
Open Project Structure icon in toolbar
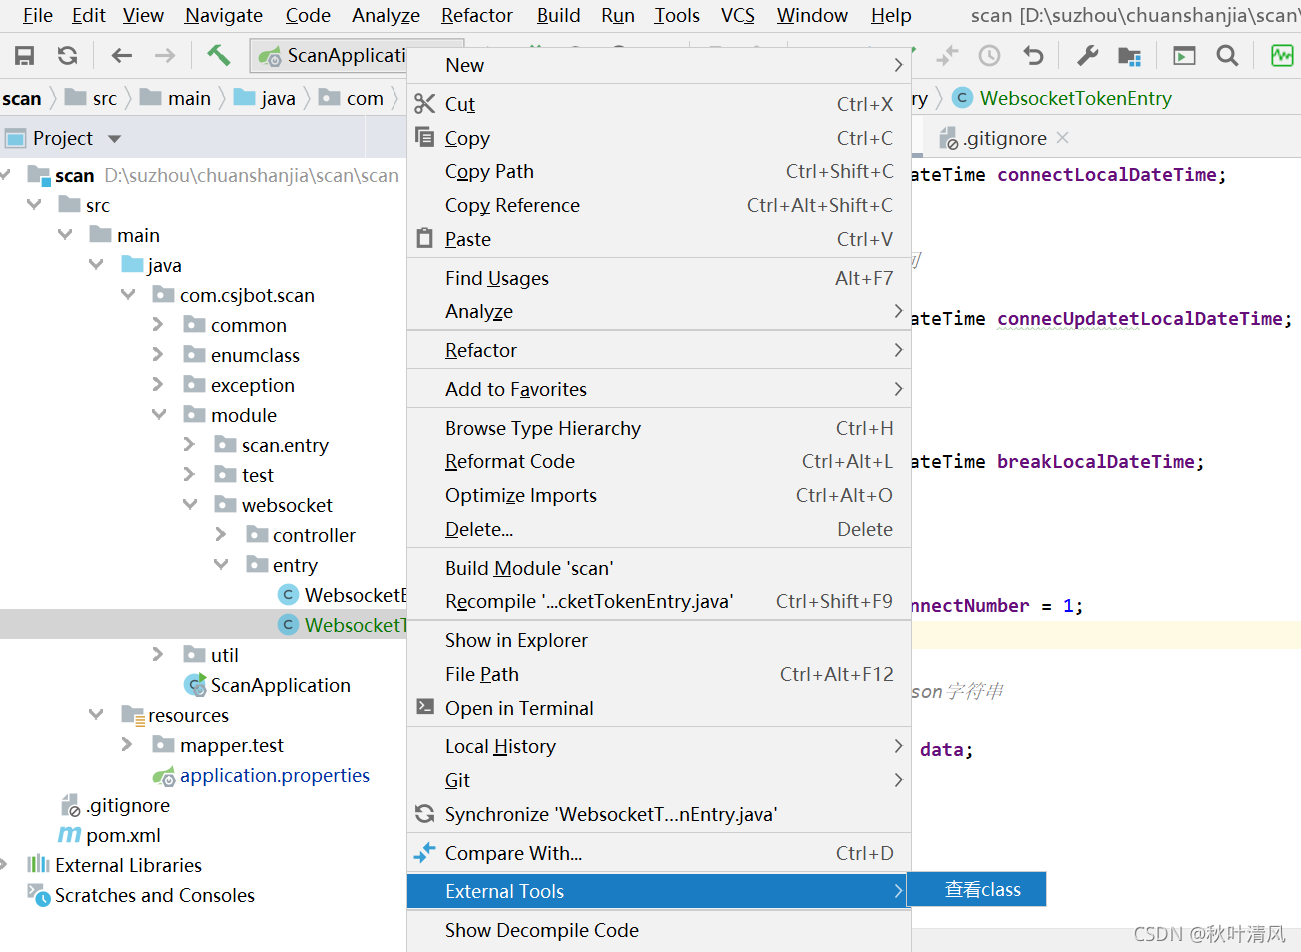pyautogui.click(x=1130, y=56)
